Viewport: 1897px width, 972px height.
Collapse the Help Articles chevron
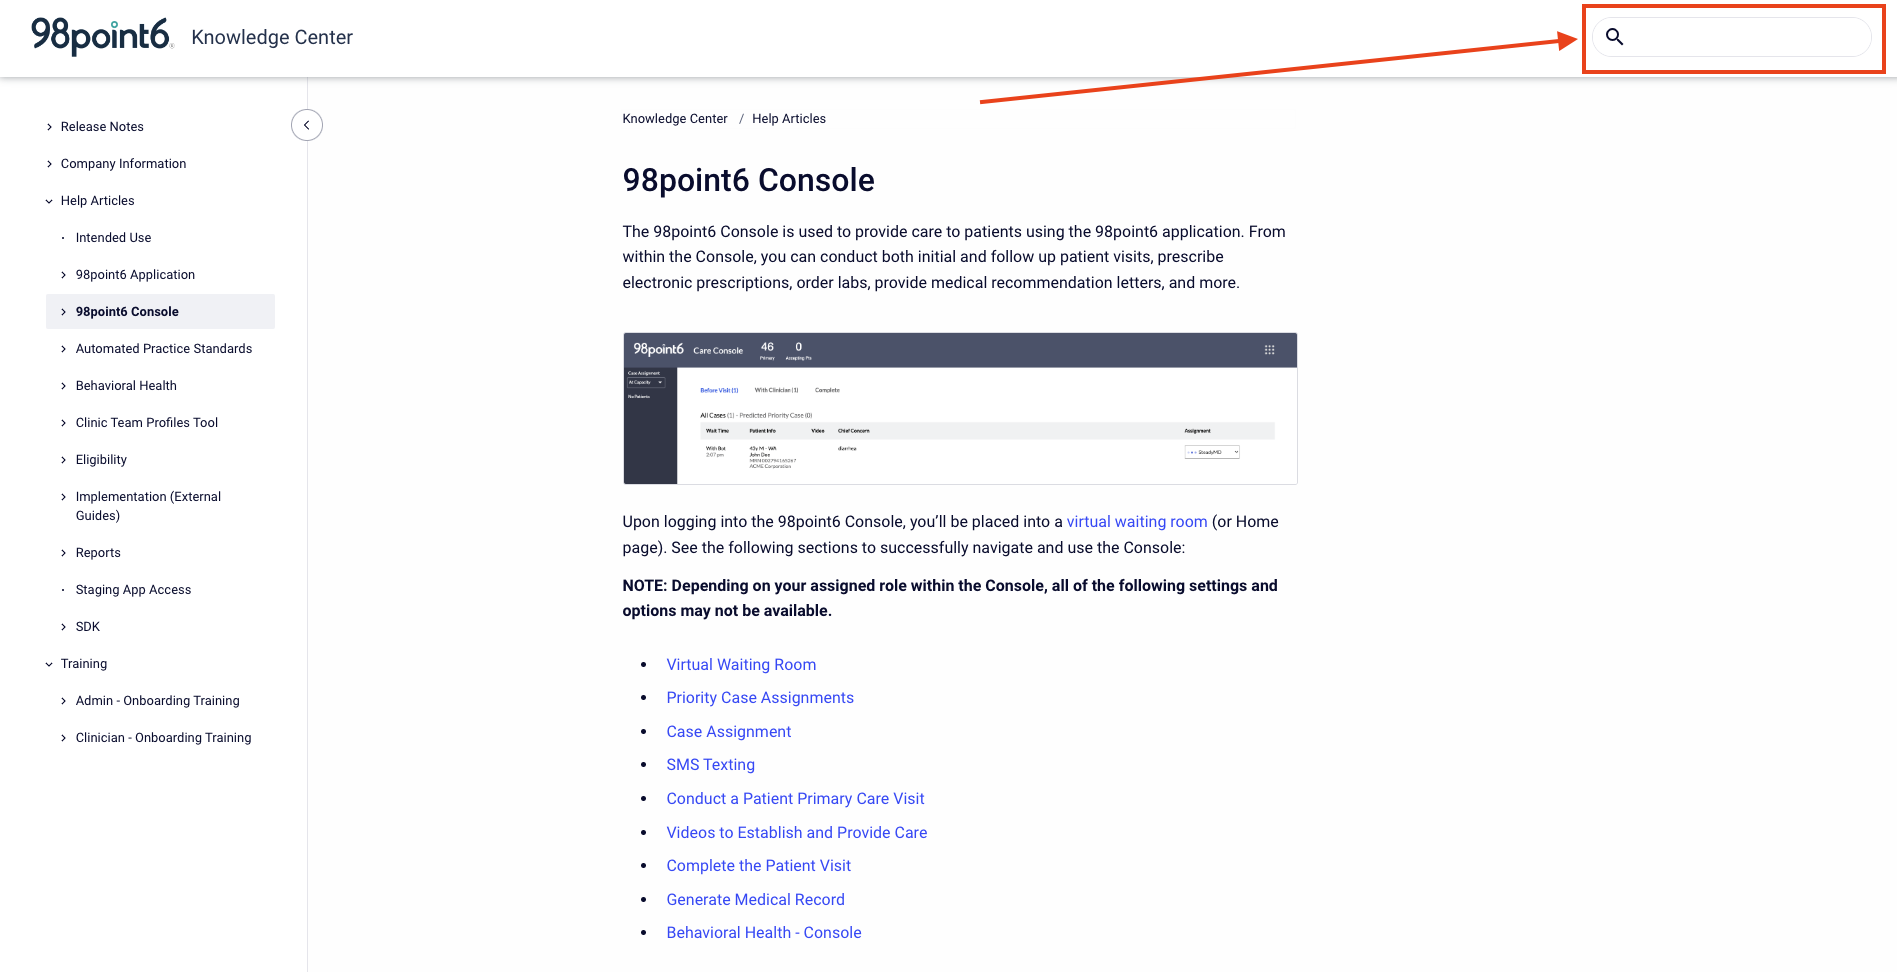pyautogui.click(x=50, y=201)
